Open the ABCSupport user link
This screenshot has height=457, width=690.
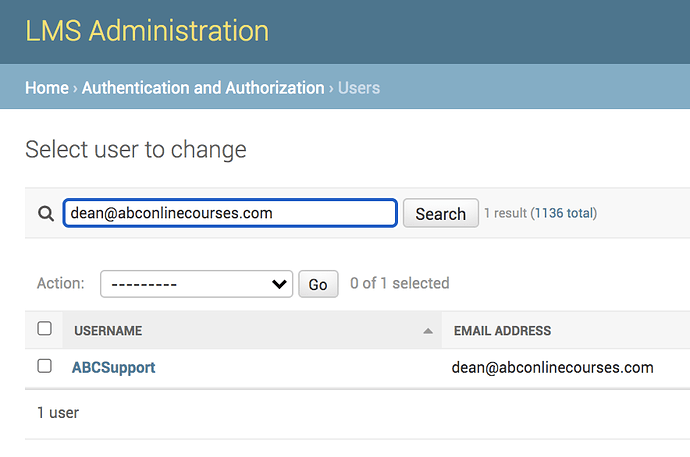point(113,367)
